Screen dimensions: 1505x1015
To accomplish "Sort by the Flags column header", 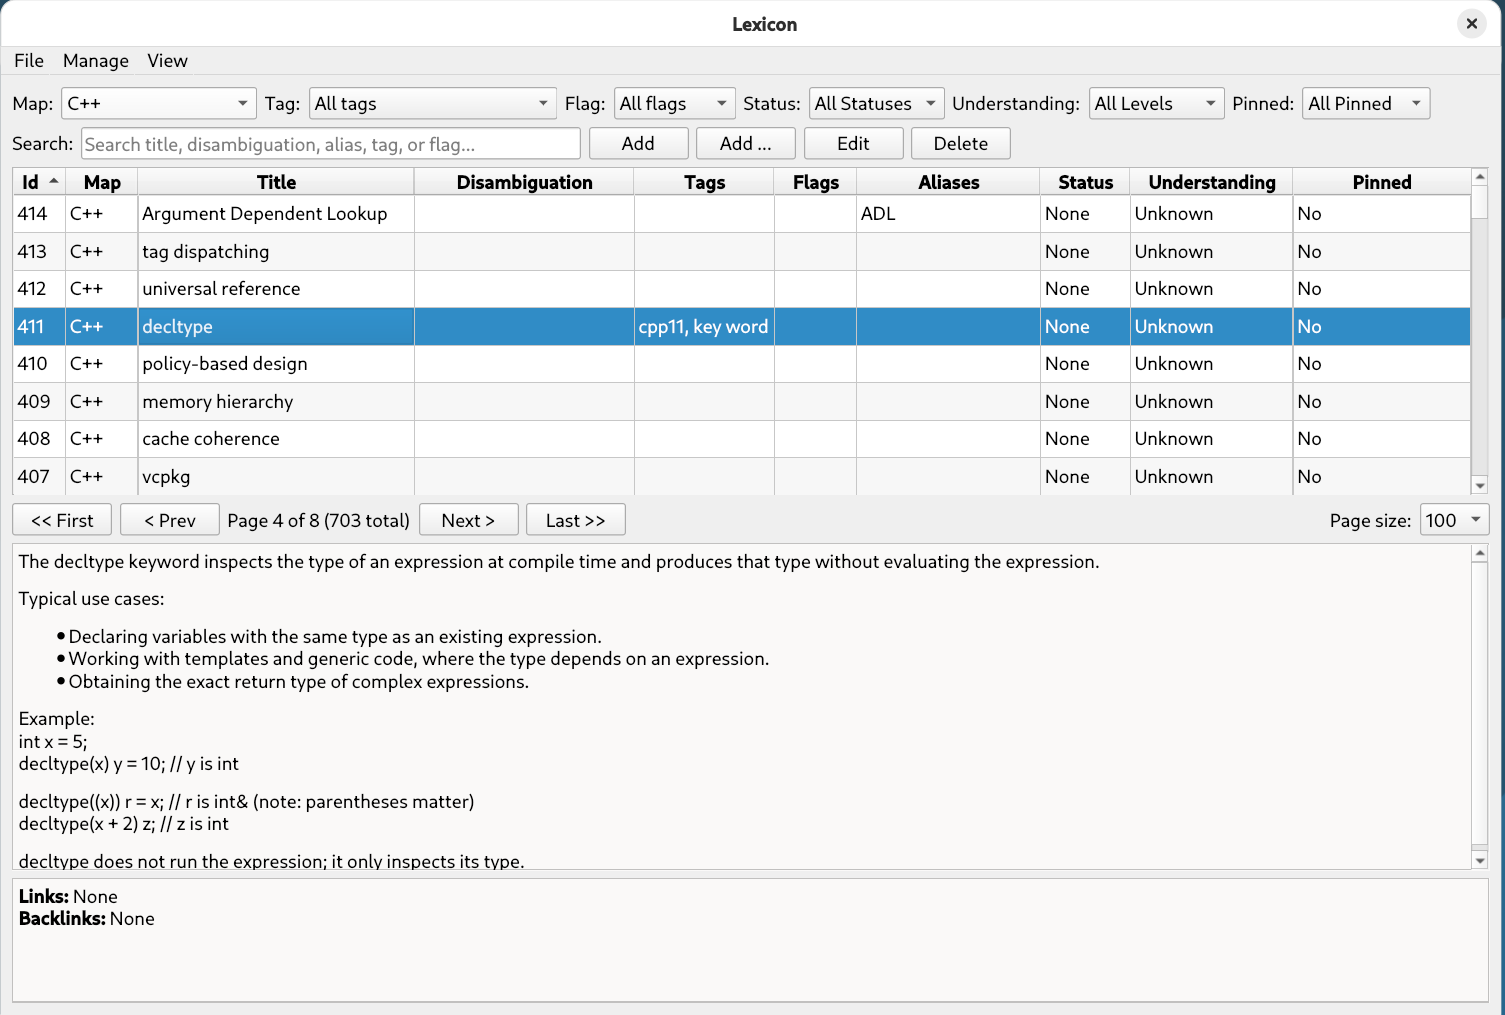I will [x=815, y=182].
